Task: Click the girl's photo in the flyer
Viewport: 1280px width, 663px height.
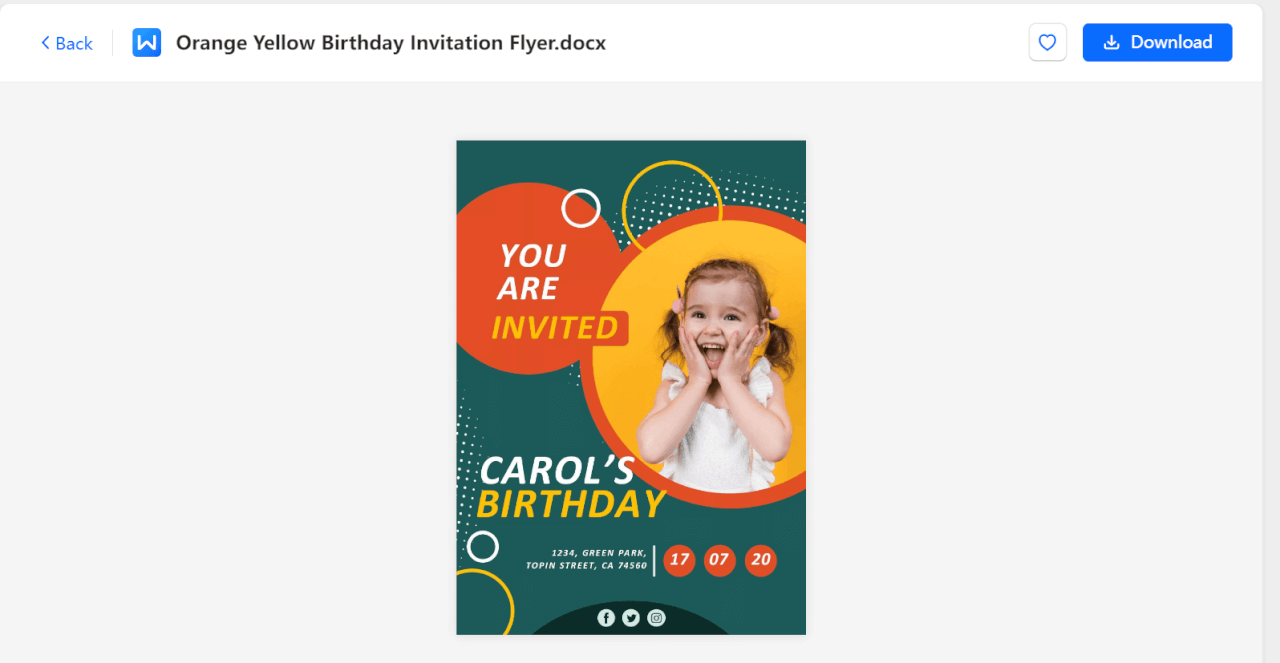Action: coord(718,370)
